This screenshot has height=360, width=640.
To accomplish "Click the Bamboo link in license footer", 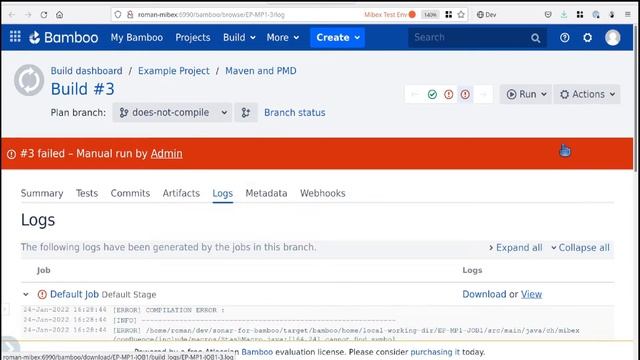I will tap(257, 352).
